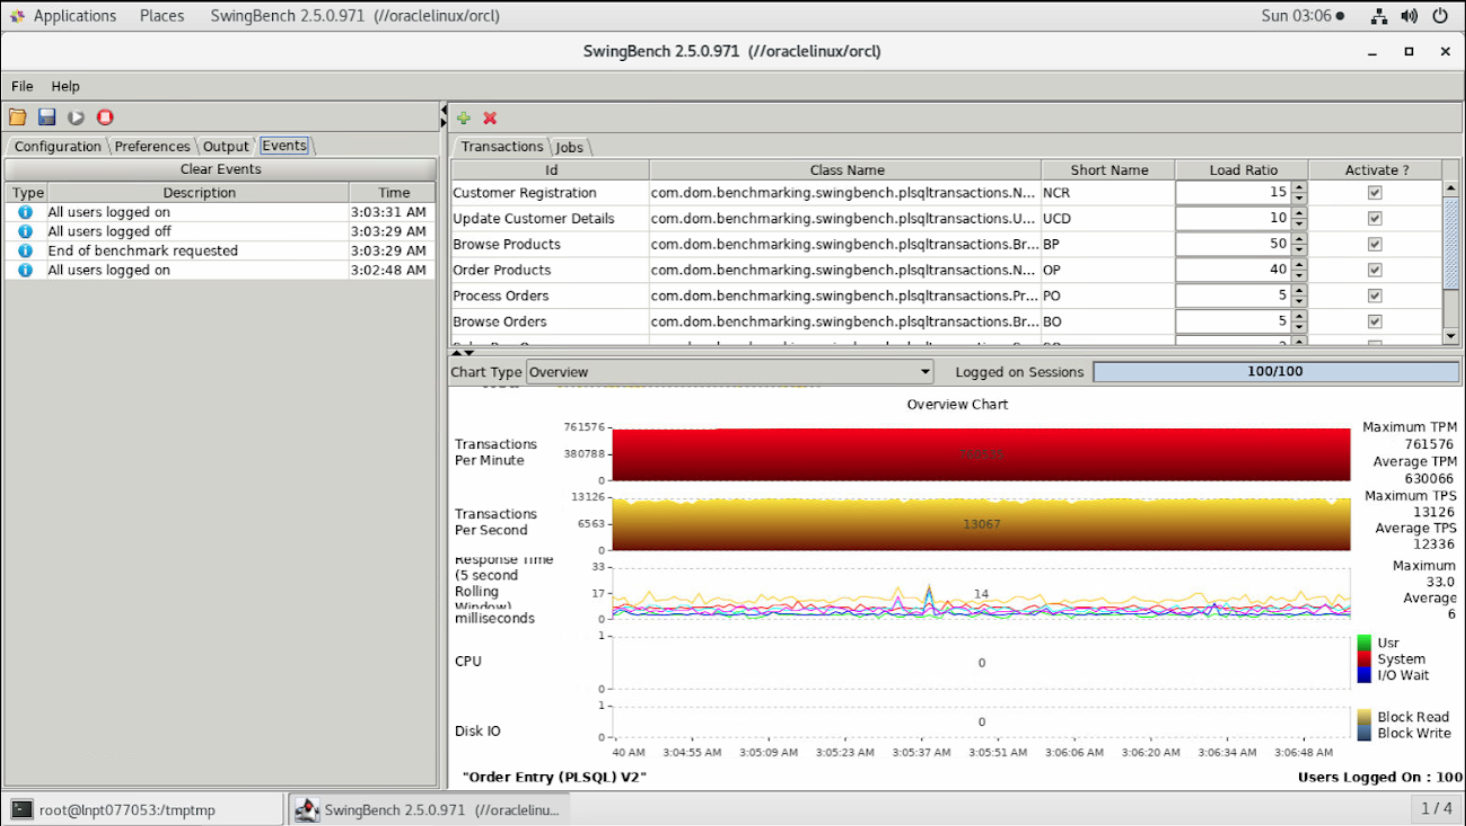Increase Customer Registration load ratio
The height and width of the screenshot is (826, 1466).
pyautogui.click(x=1299, y=187)
